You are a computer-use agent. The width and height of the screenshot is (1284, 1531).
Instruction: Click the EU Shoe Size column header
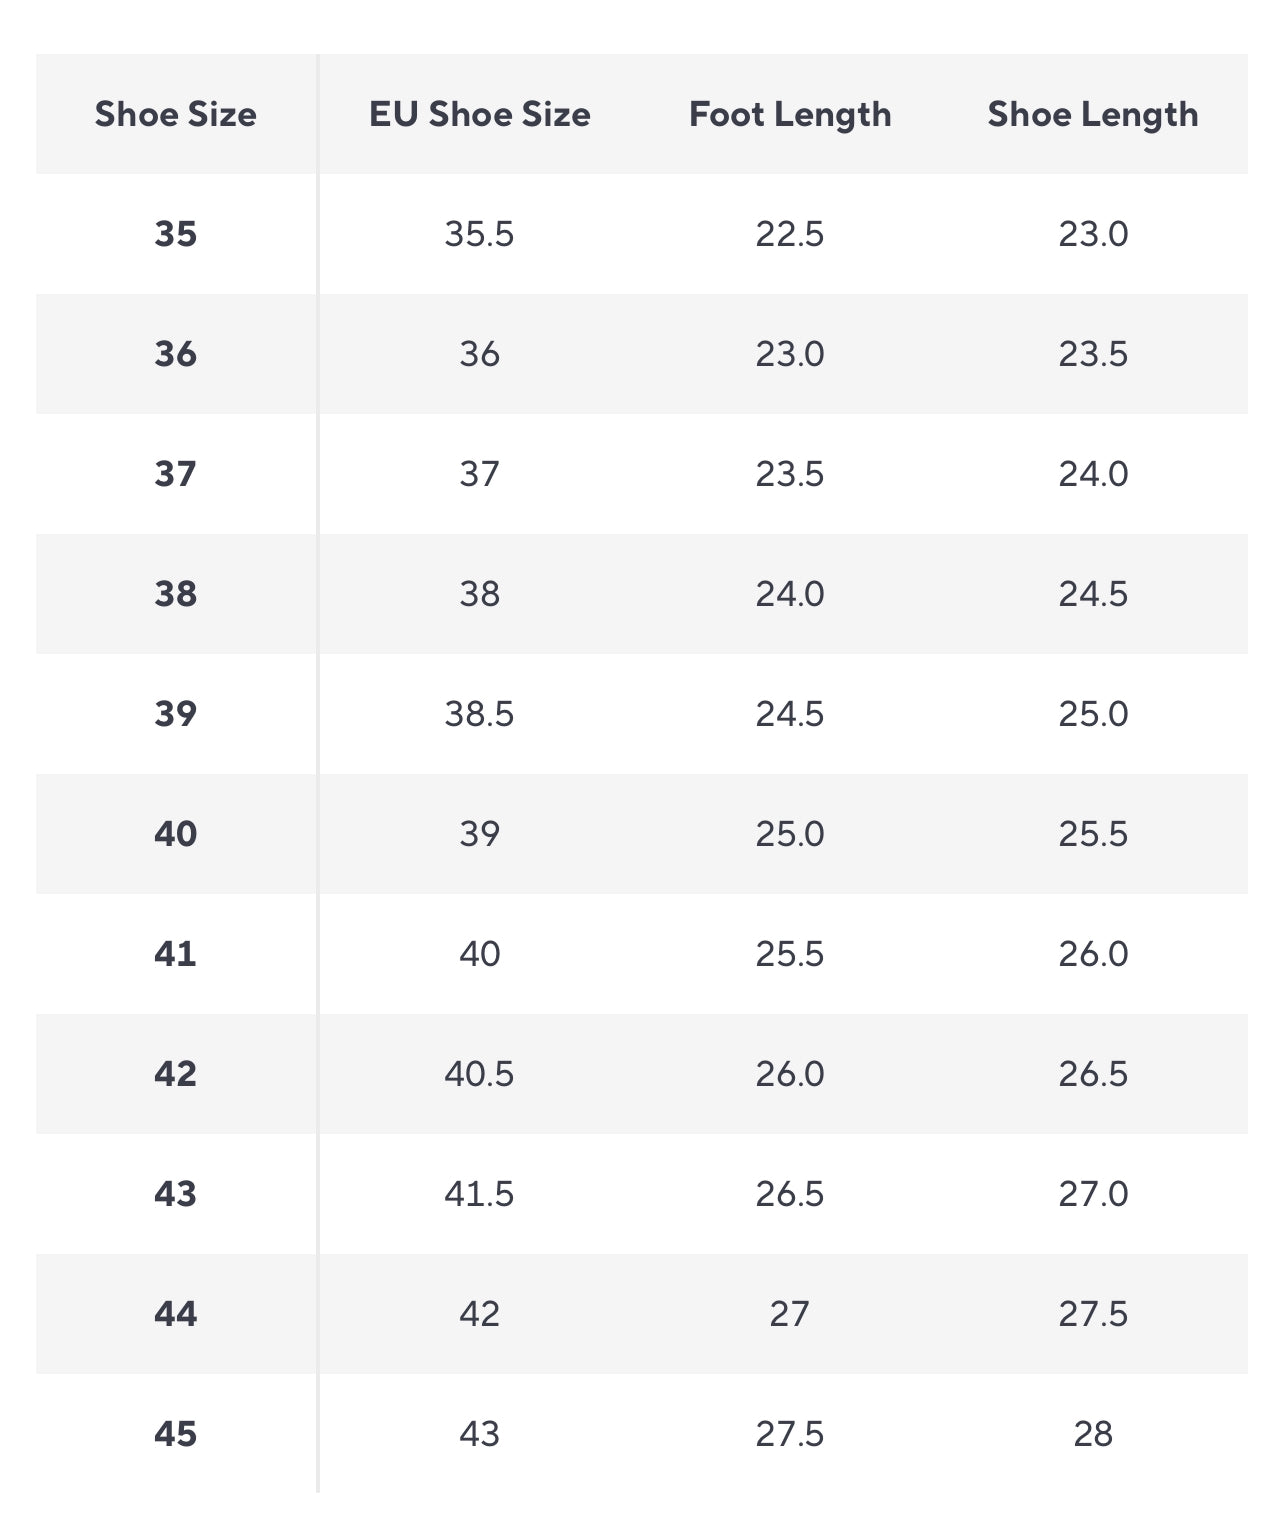tap(480, 114)
